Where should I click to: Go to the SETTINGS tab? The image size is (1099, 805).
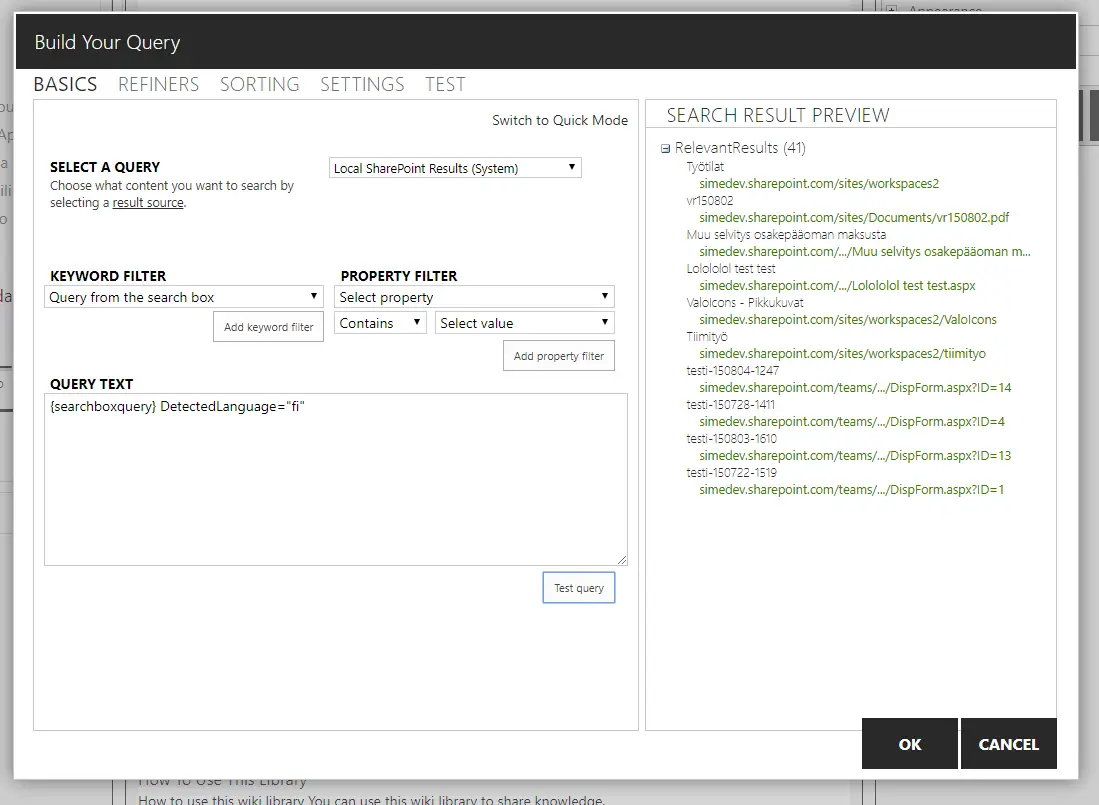click(x=362, y=85)
